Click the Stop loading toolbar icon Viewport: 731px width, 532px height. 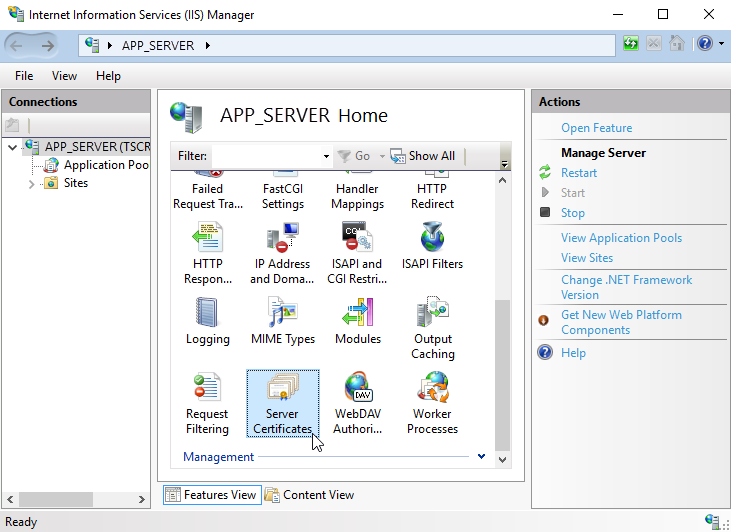coord(654,44)
